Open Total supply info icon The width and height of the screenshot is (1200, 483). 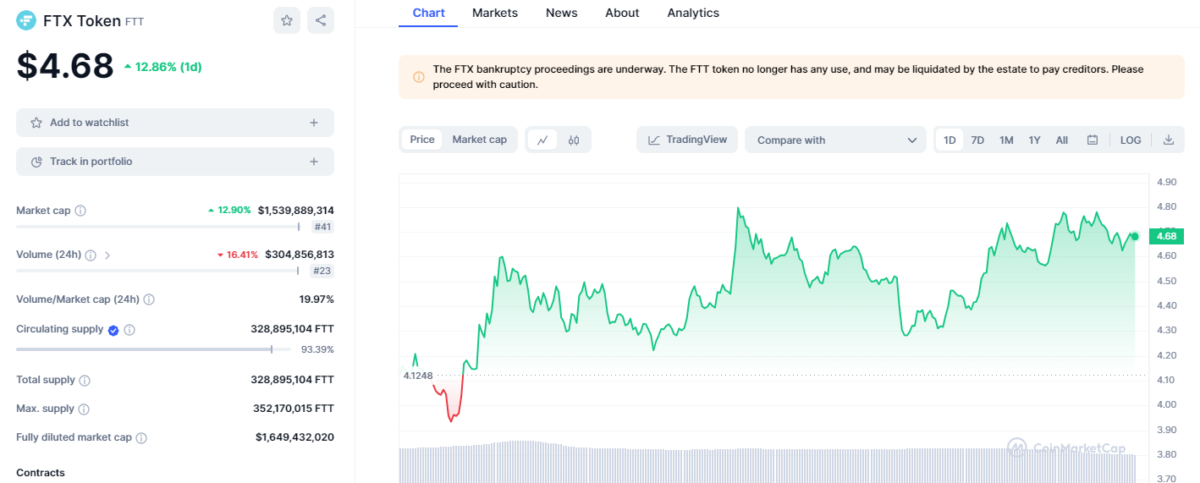coord(85,380)
